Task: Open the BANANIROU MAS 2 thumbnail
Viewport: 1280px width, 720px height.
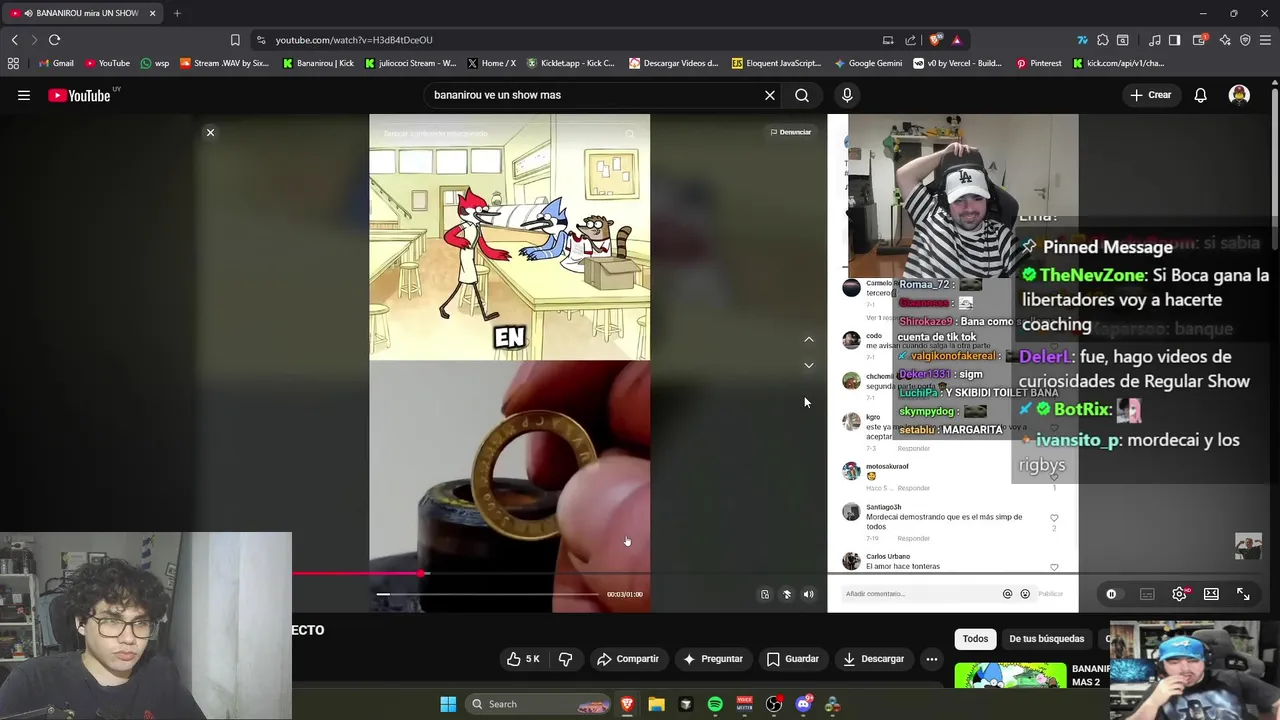Action: pyautogui.click(x=1010, y=676)
